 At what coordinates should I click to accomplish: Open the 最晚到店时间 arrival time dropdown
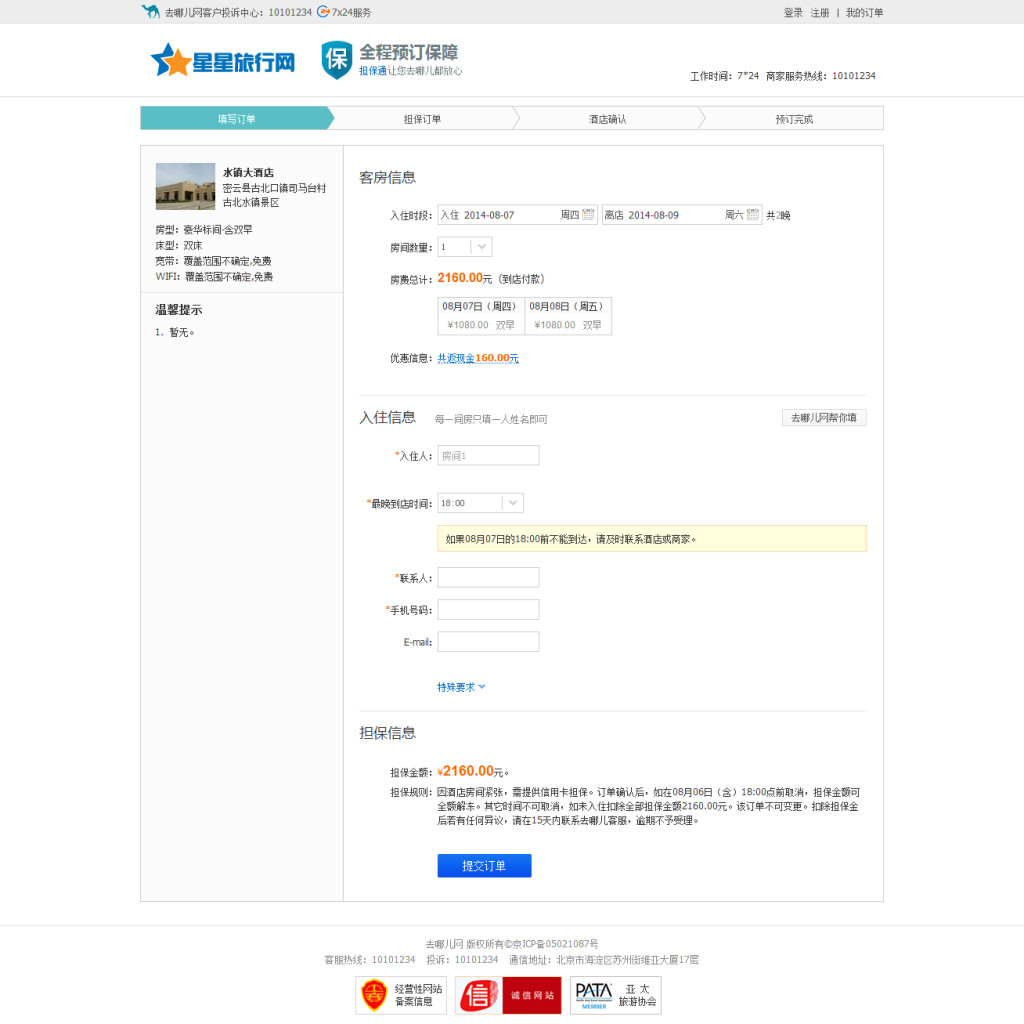480,503
